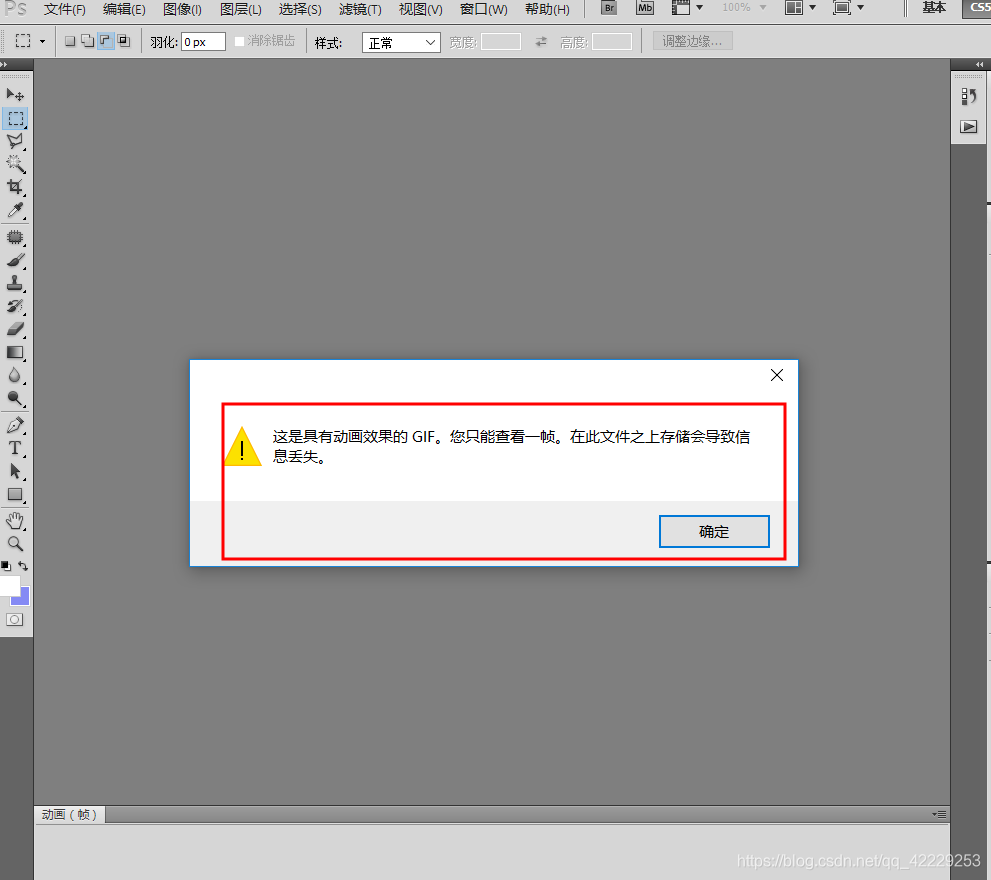Select the Blur tool
The width and height of the screenshot is (991, 880).
[x=15, y=376]
